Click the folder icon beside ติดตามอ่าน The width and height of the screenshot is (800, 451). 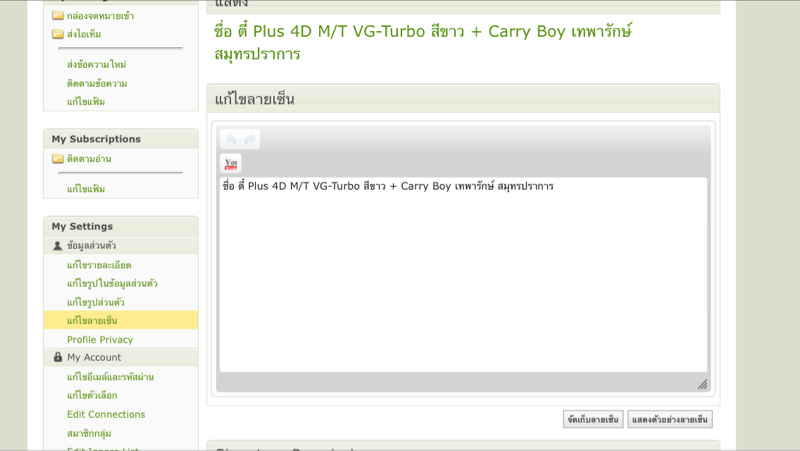coord(58,159)
